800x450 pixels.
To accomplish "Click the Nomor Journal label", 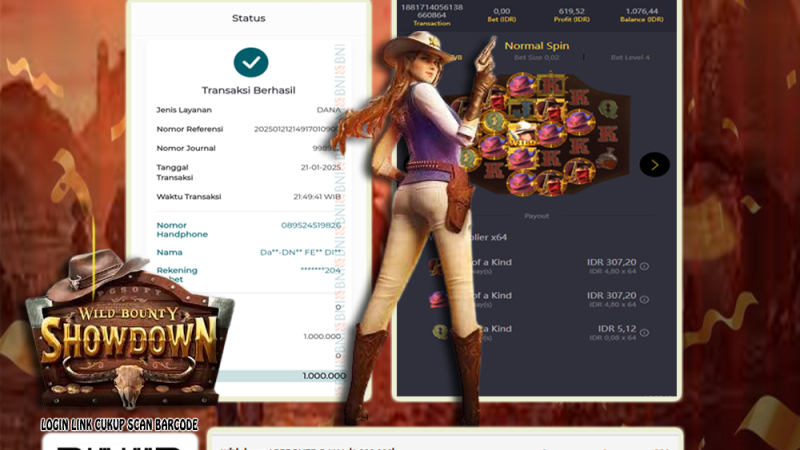I will click(x=186, y=148).
